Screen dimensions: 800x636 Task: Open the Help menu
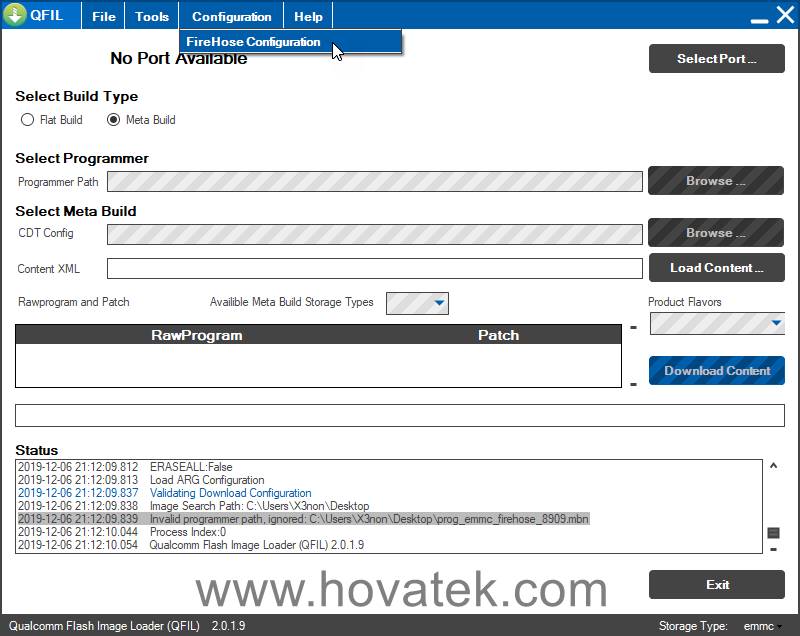[x=308, y=16]
